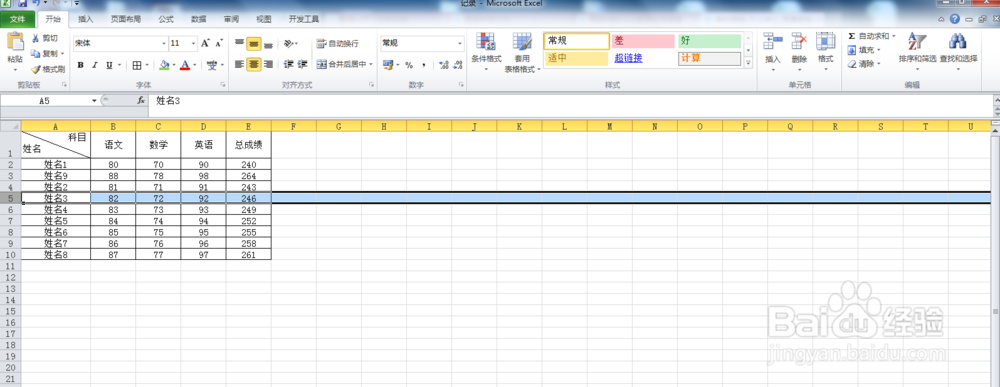Click the text orientation icon
The width and height of the screenshot is (1000, 387).
289,43
